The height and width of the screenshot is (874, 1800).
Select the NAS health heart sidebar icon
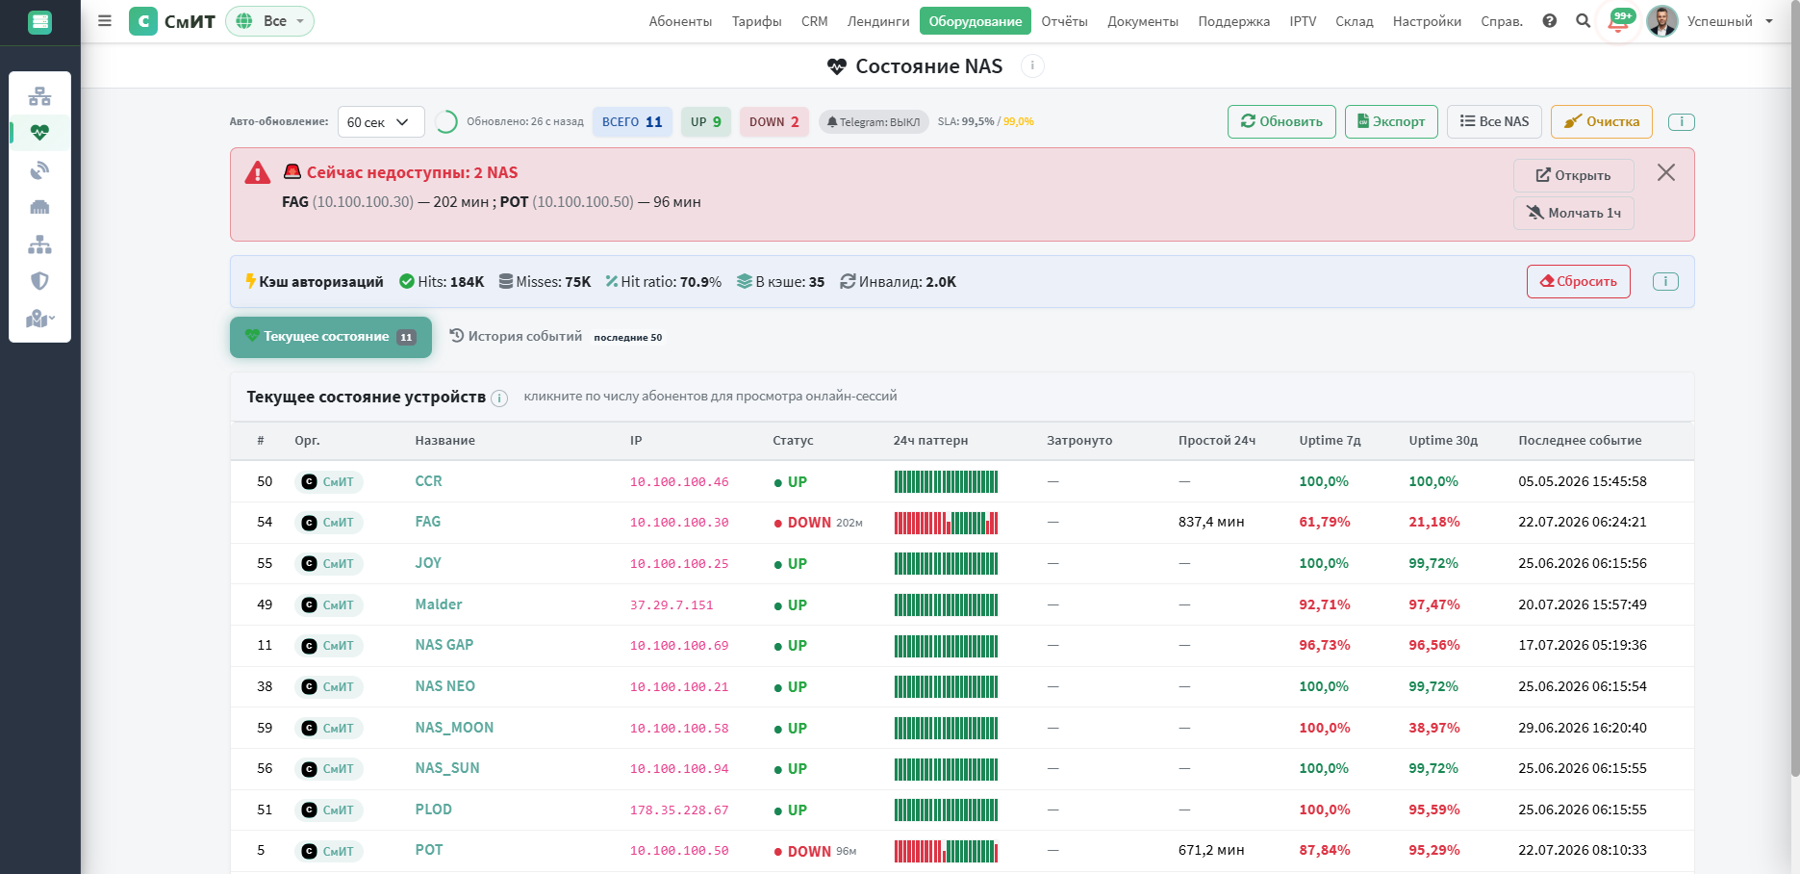40,132
